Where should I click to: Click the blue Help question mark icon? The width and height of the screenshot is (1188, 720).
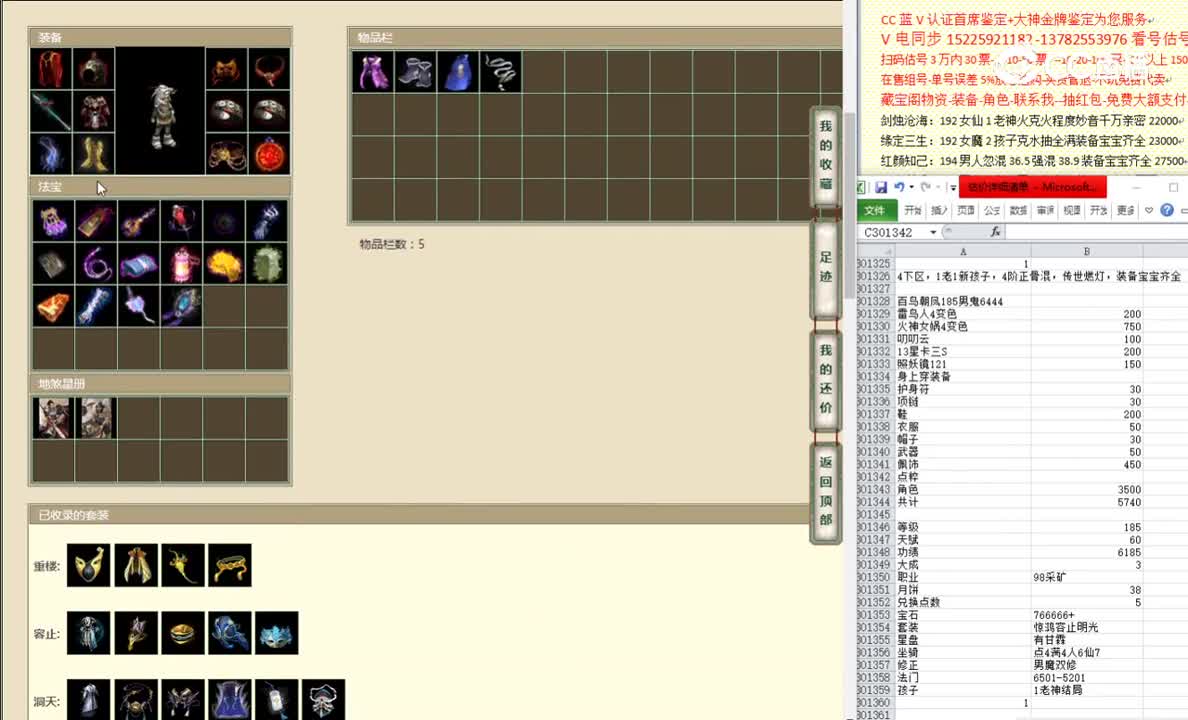point(1167,210)
